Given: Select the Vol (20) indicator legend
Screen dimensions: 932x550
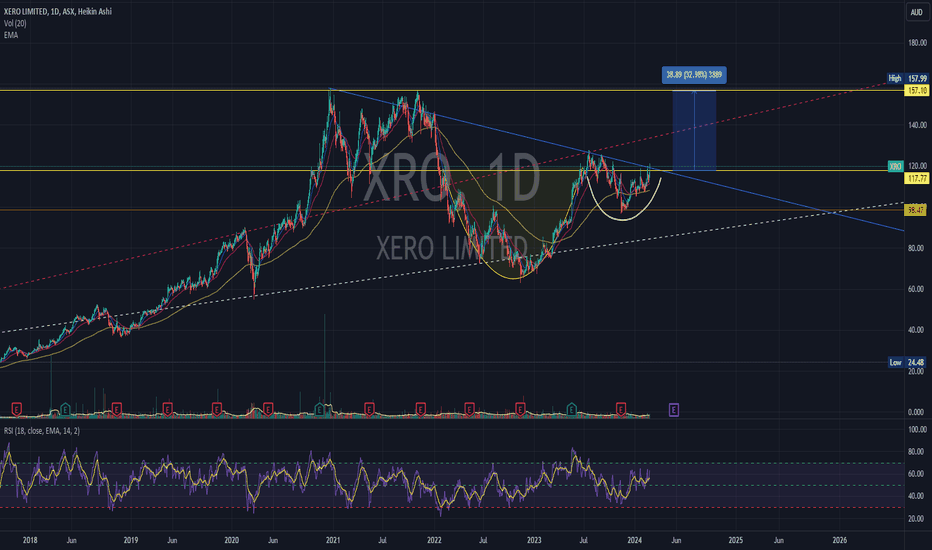Looking at the screenshot, I should click(15, 23).
